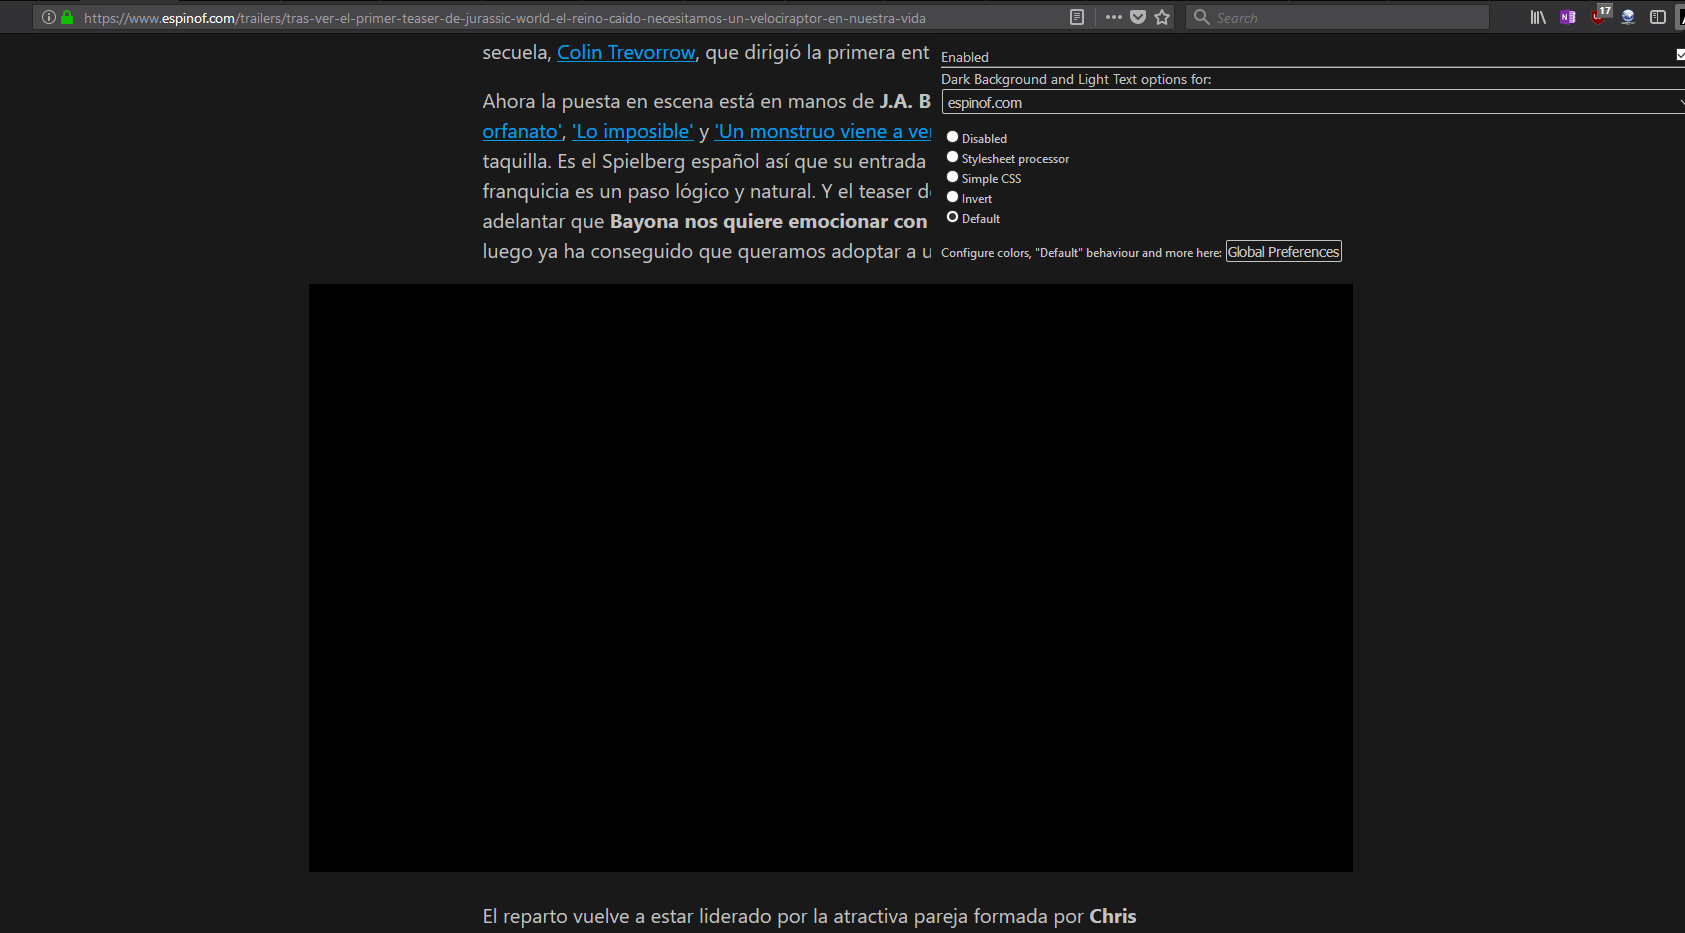Viewport: 1685px width, 933px height.
Task: Select the Simple CSS mode
Action: point(952,177)
